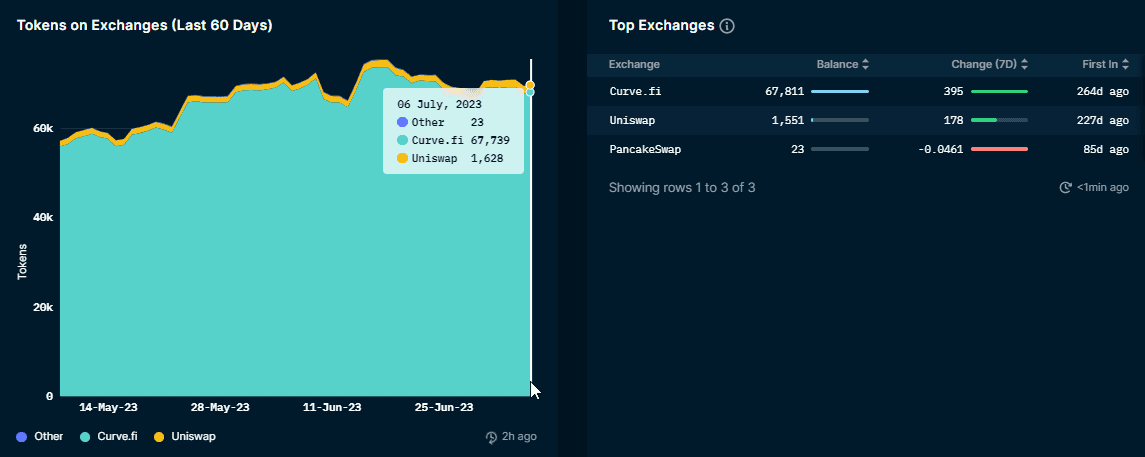Click the chart's 2h ago refresh icon

[491, 437]
